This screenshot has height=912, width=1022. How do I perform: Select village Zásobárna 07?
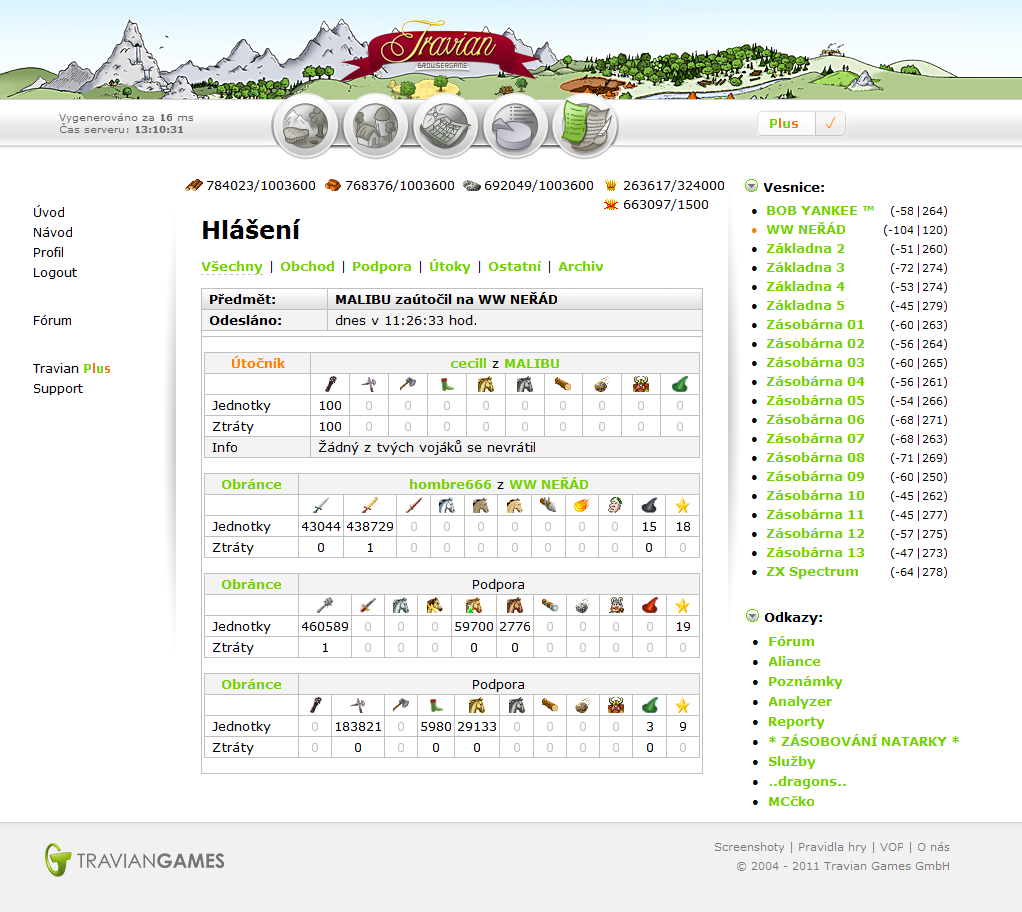click(815, 439)
